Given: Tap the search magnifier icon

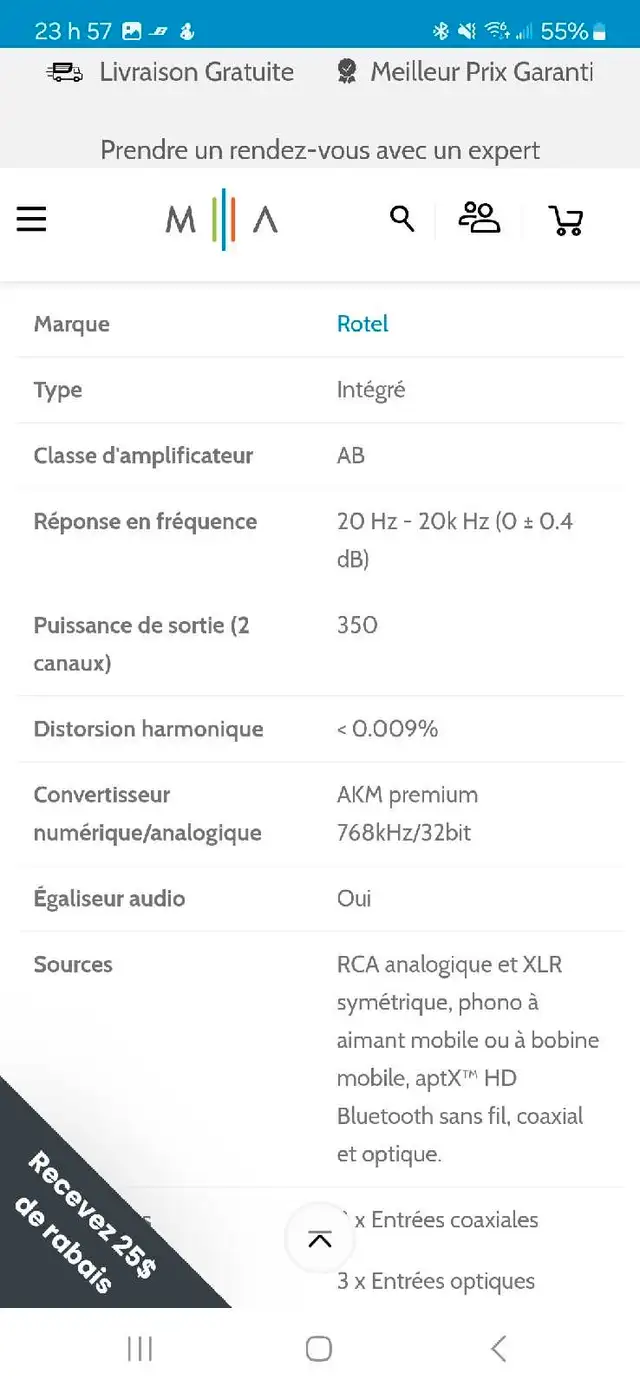Looking at the screenshot, I should coord(402,218).
